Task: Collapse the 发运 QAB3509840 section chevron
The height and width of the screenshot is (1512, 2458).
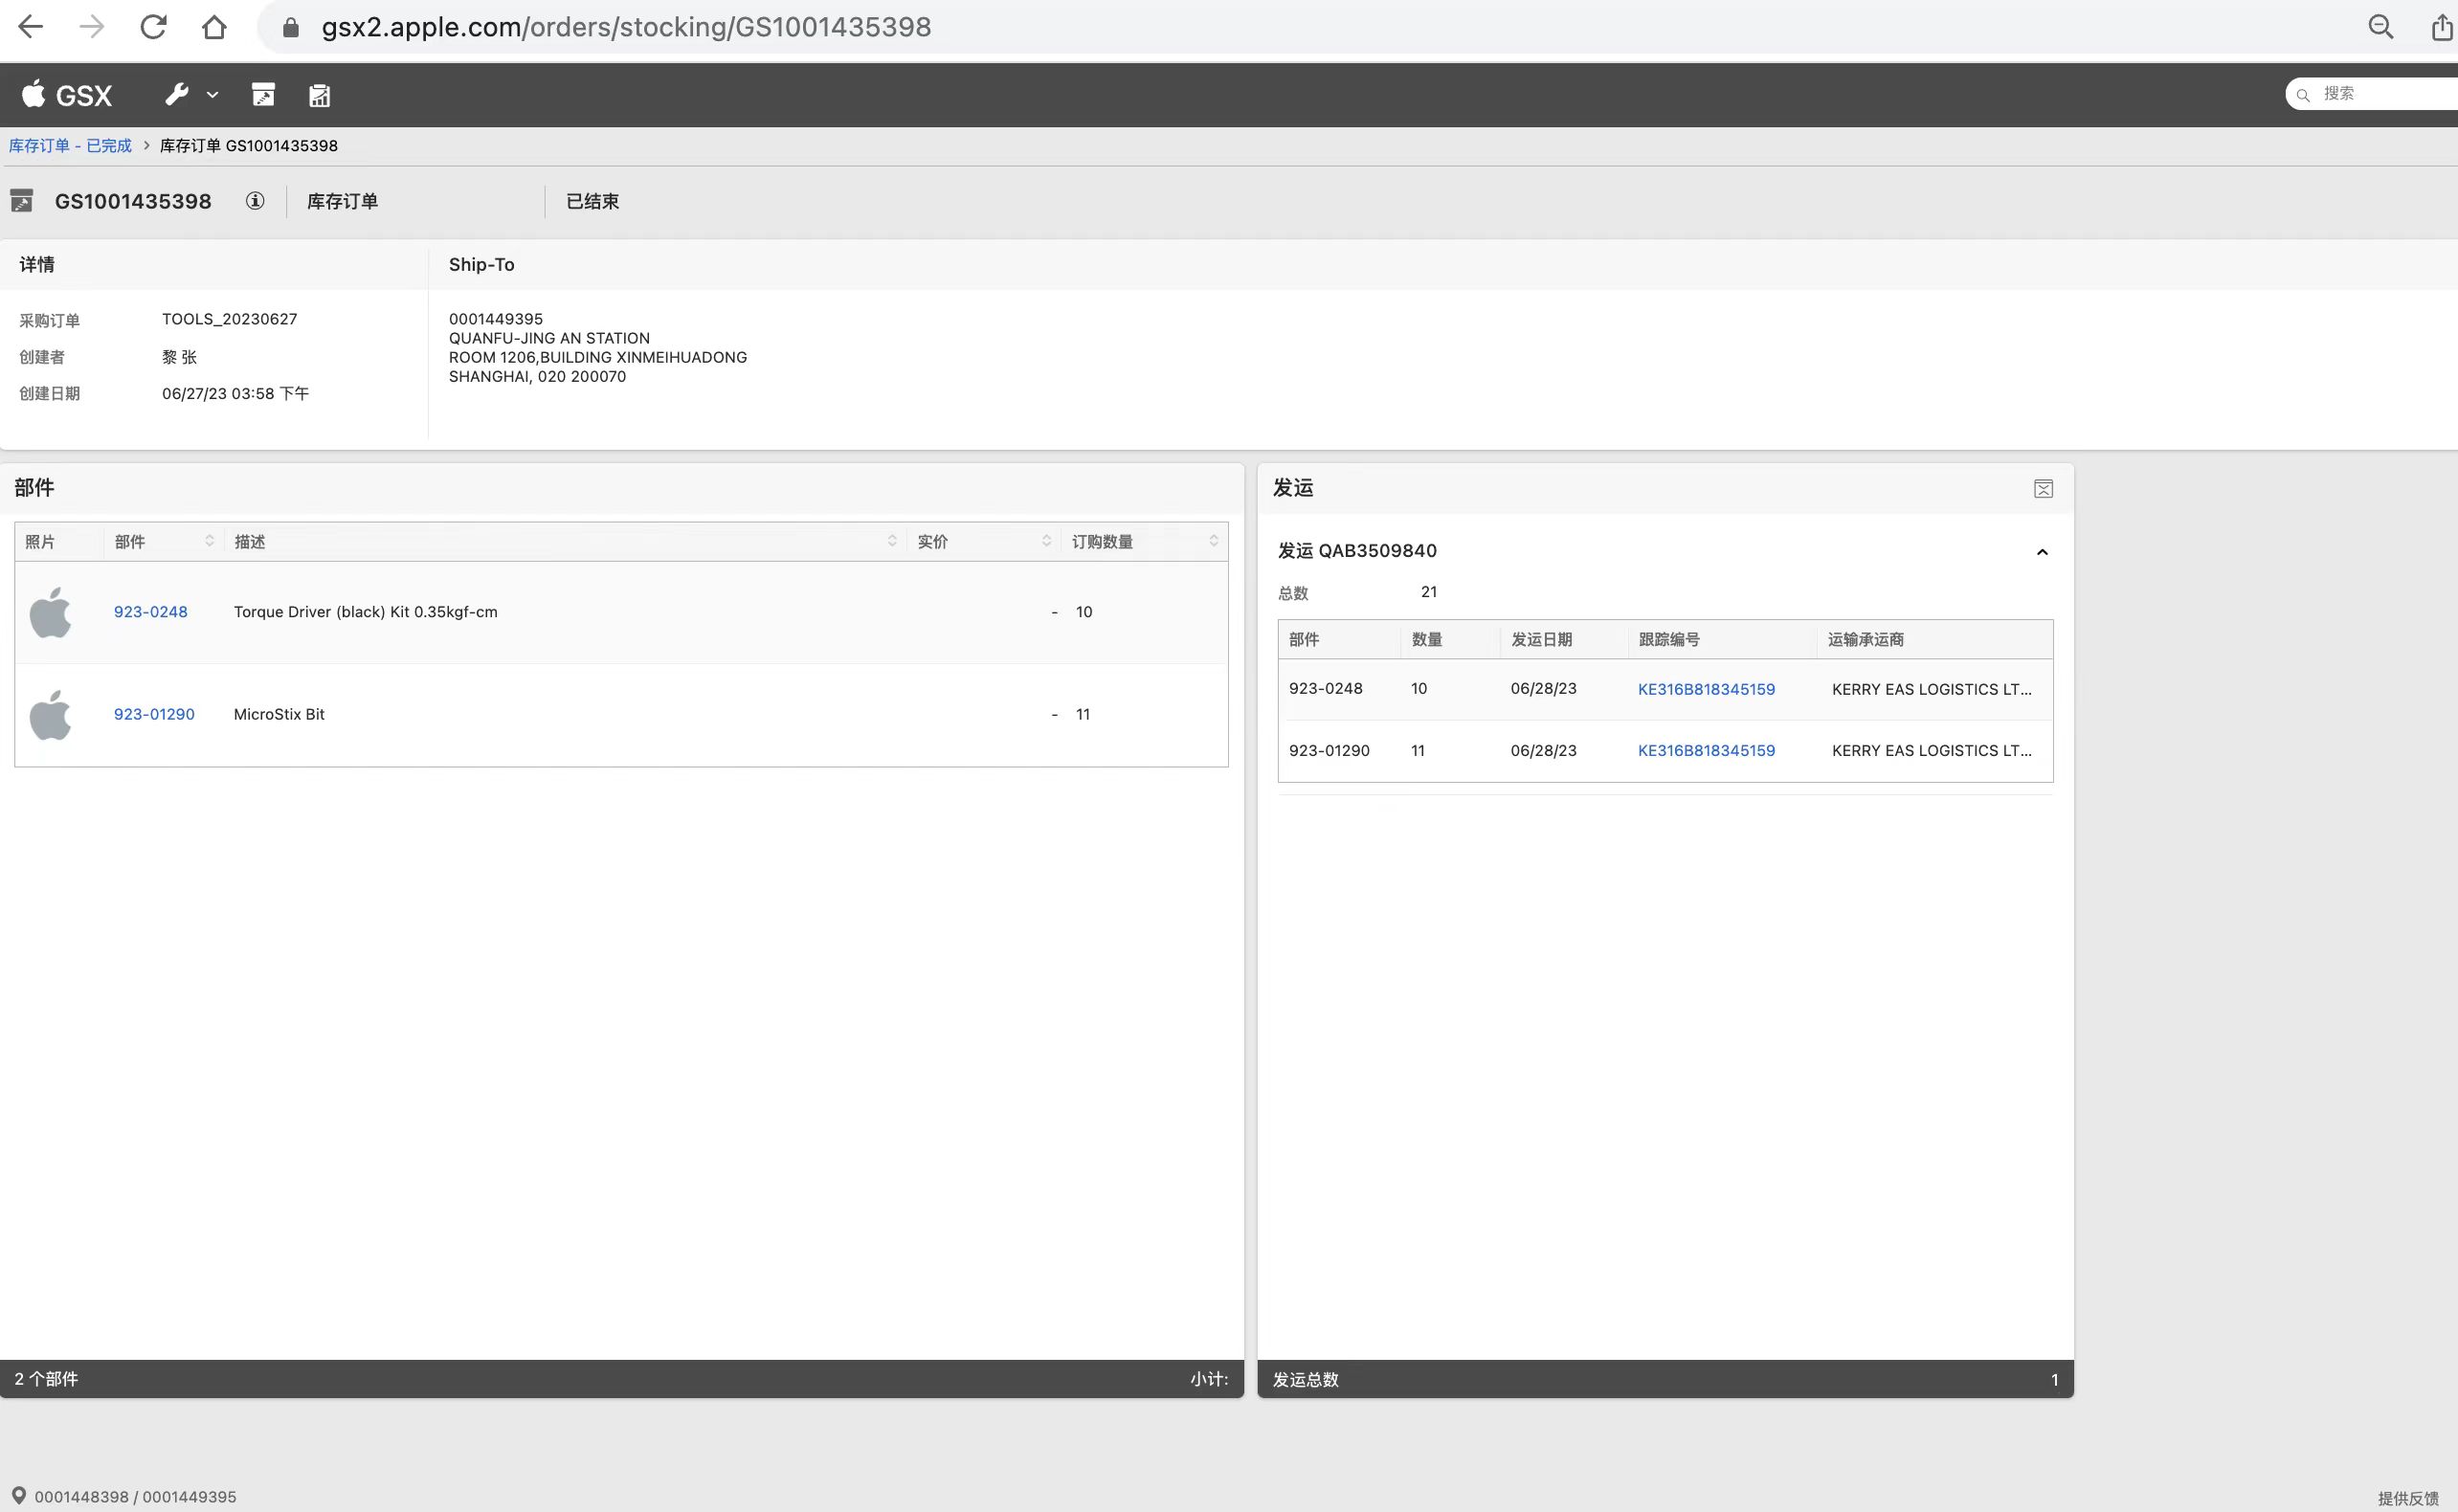Action: pos(2042,552)
